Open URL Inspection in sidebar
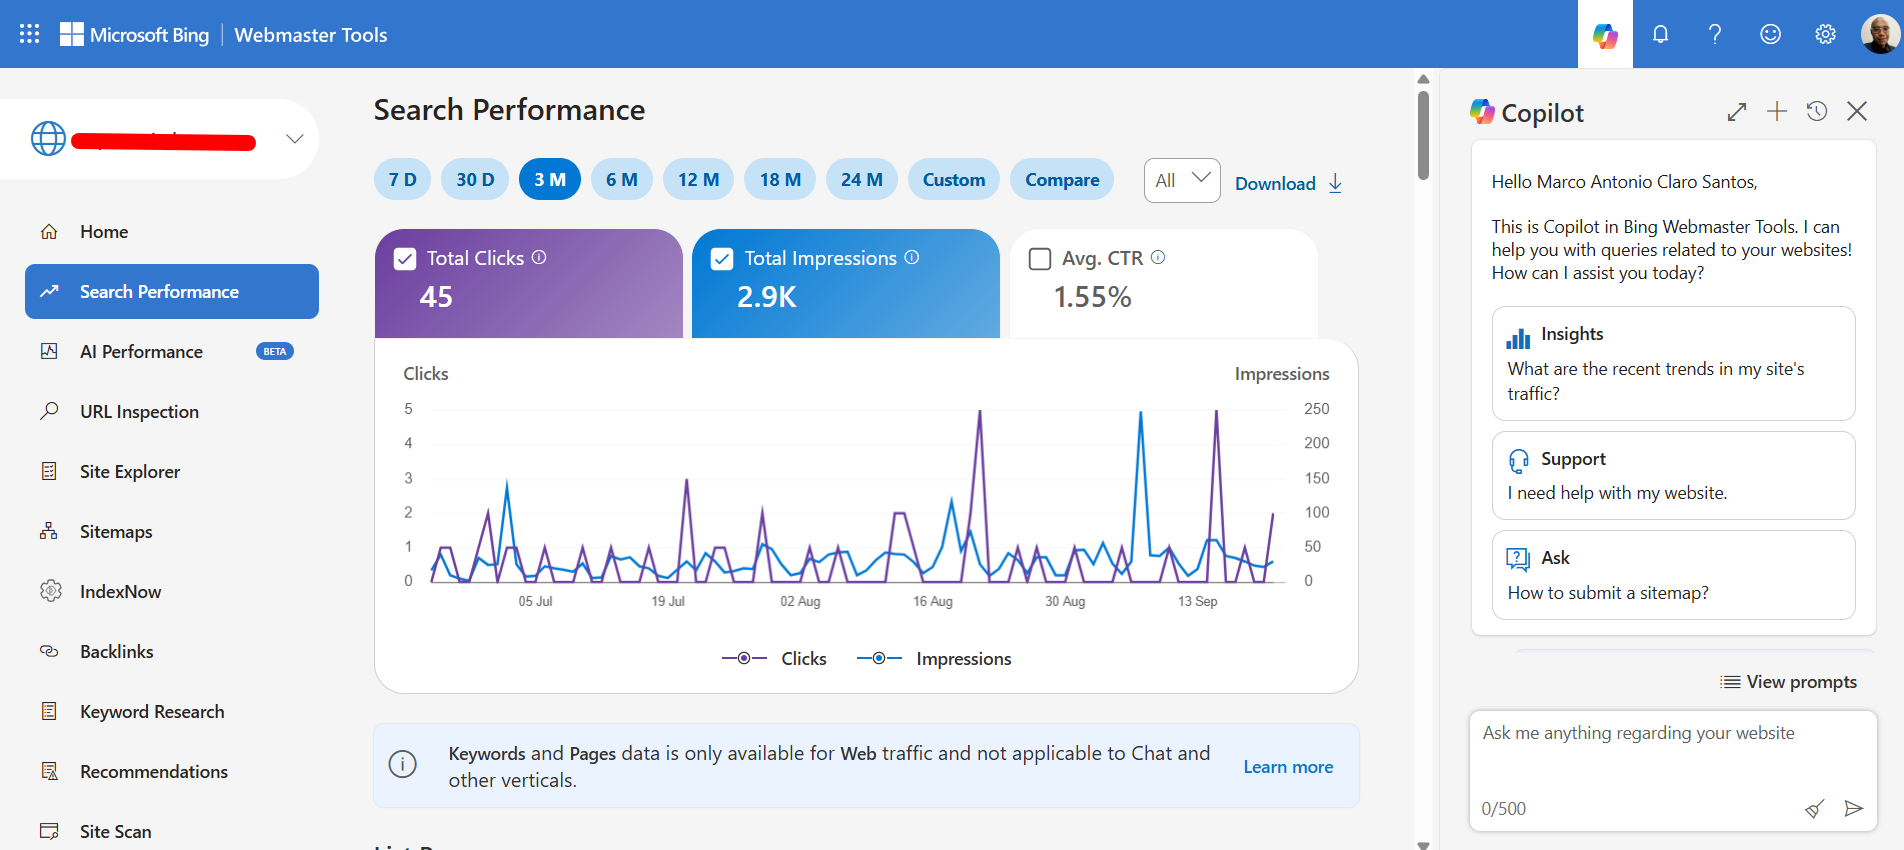This screenshot has height=850, width=1904. click(172, 412)
